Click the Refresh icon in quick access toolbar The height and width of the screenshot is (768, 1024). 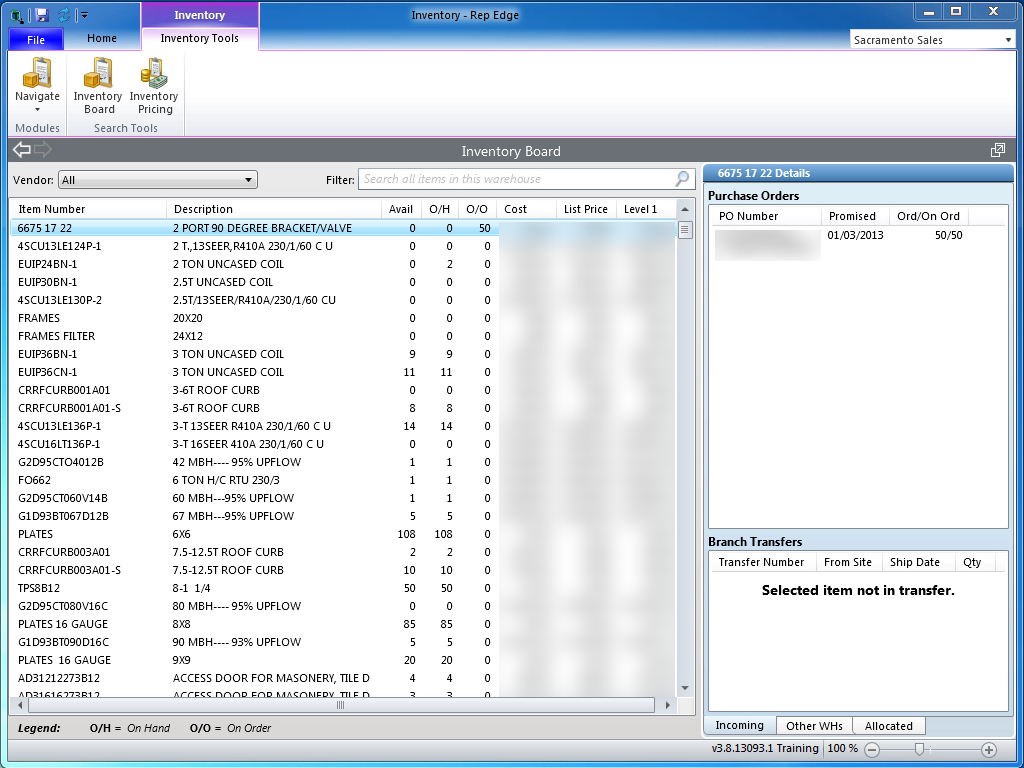click(64, 15)
